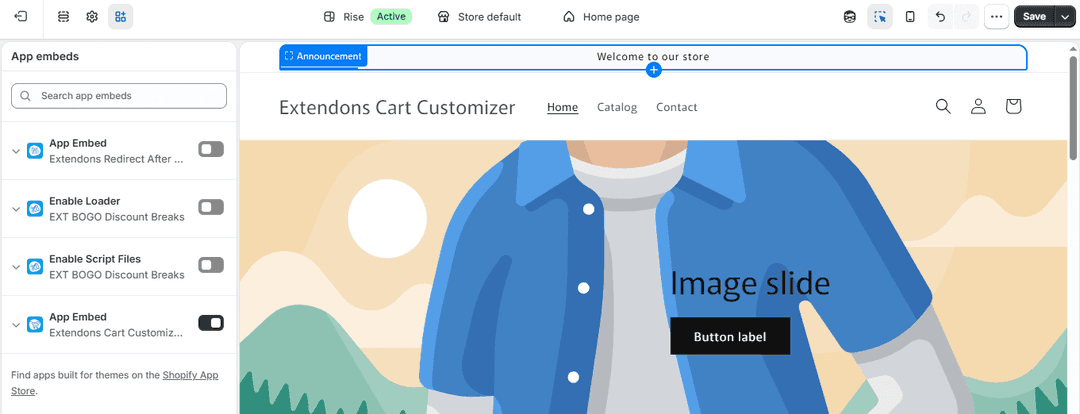Open the Home page template selector
Image resolution: width=1080 pixels, height=414 pixels.
coord(601,17)
